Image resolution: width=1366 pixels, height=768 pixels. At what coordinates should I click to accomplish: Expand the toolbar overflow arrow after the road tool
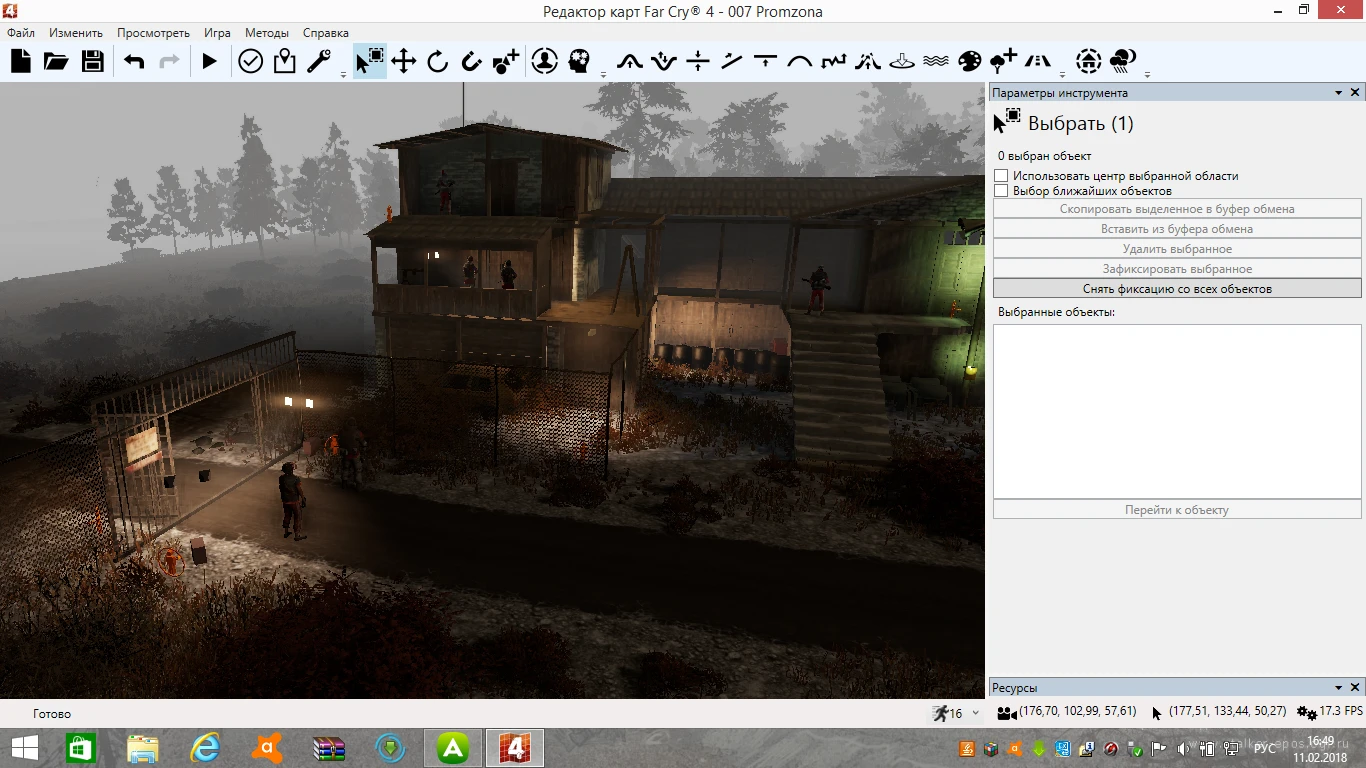(x=1063, y=74)
